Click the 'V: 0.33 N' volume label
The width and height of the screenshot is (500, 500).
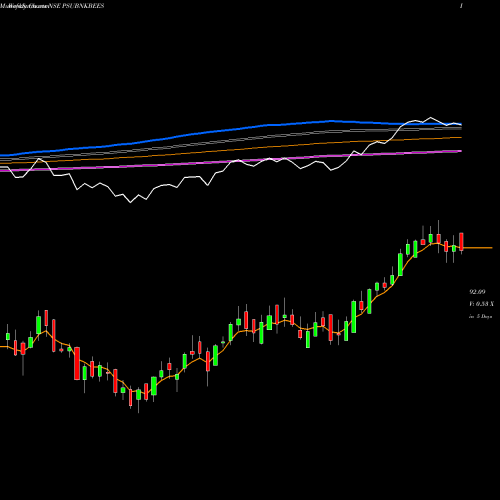pyautogui.click(x=481, y=304)
